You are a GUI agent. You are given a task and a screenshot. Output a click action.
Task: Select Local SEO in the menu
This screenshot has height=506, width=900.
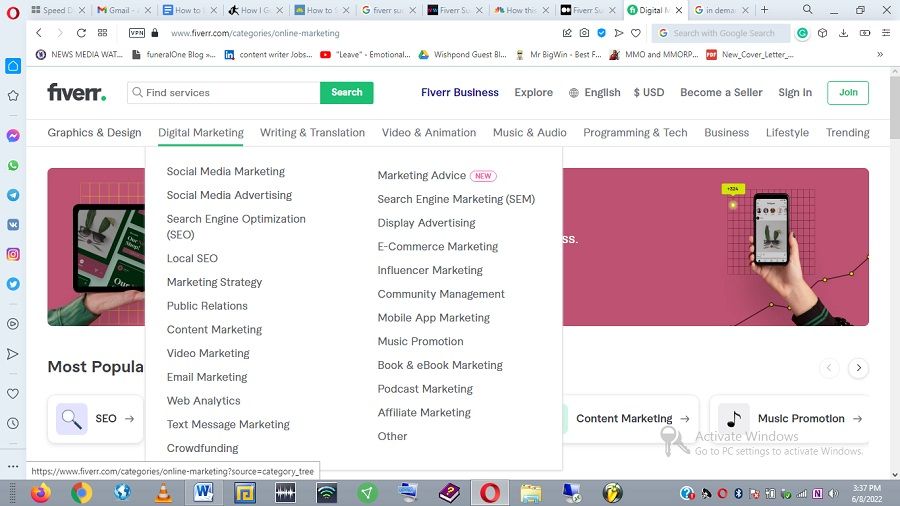point(192,259)
